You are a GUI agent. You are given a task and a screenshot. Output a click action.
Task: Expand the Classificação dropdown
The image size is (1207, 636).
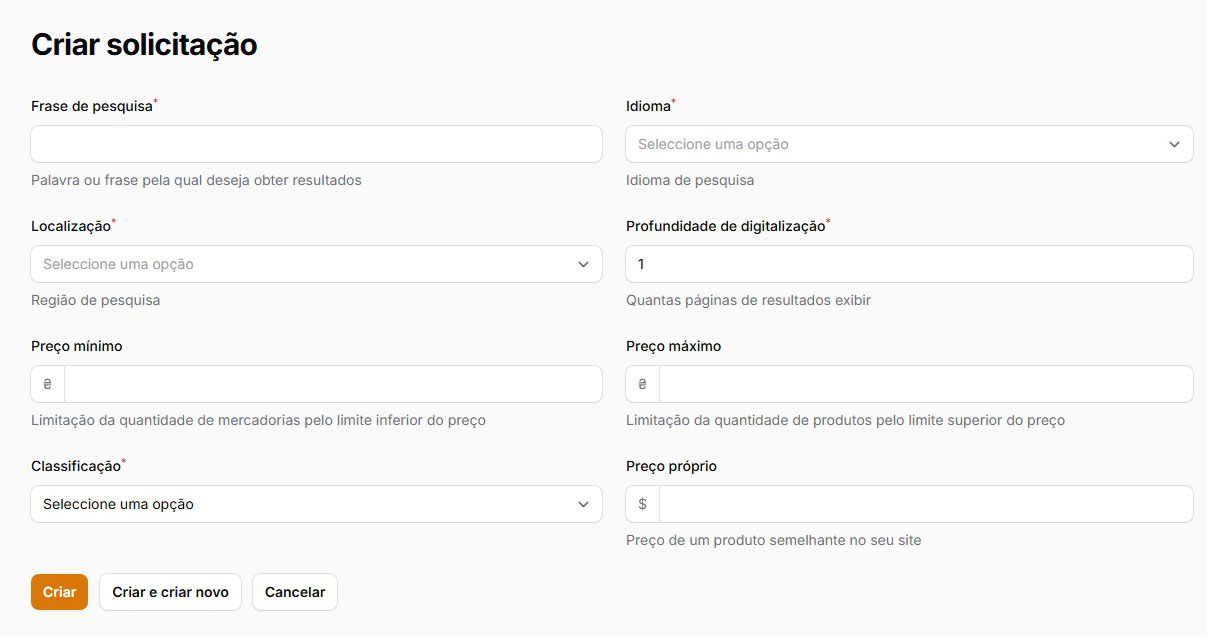(300, 504)
